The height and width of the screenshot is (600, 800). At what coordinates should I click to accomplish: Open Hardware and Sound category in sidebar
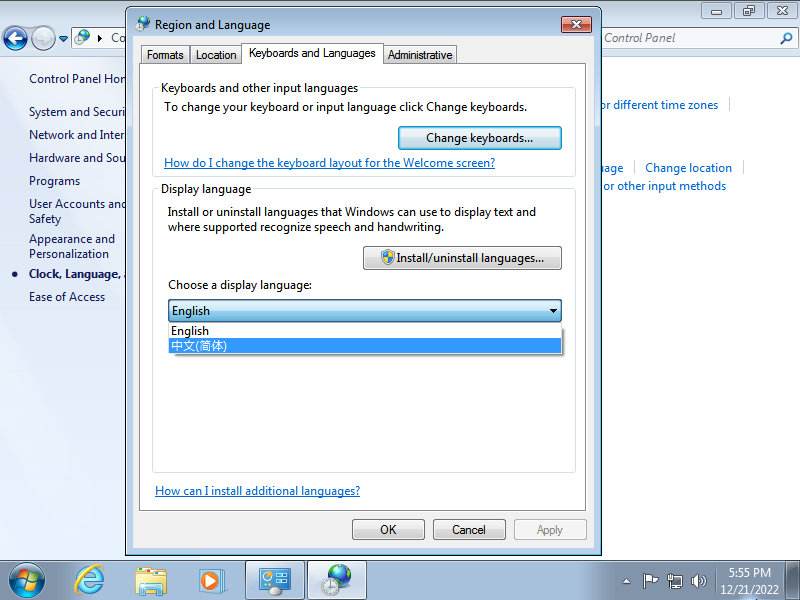click(77, 158)
